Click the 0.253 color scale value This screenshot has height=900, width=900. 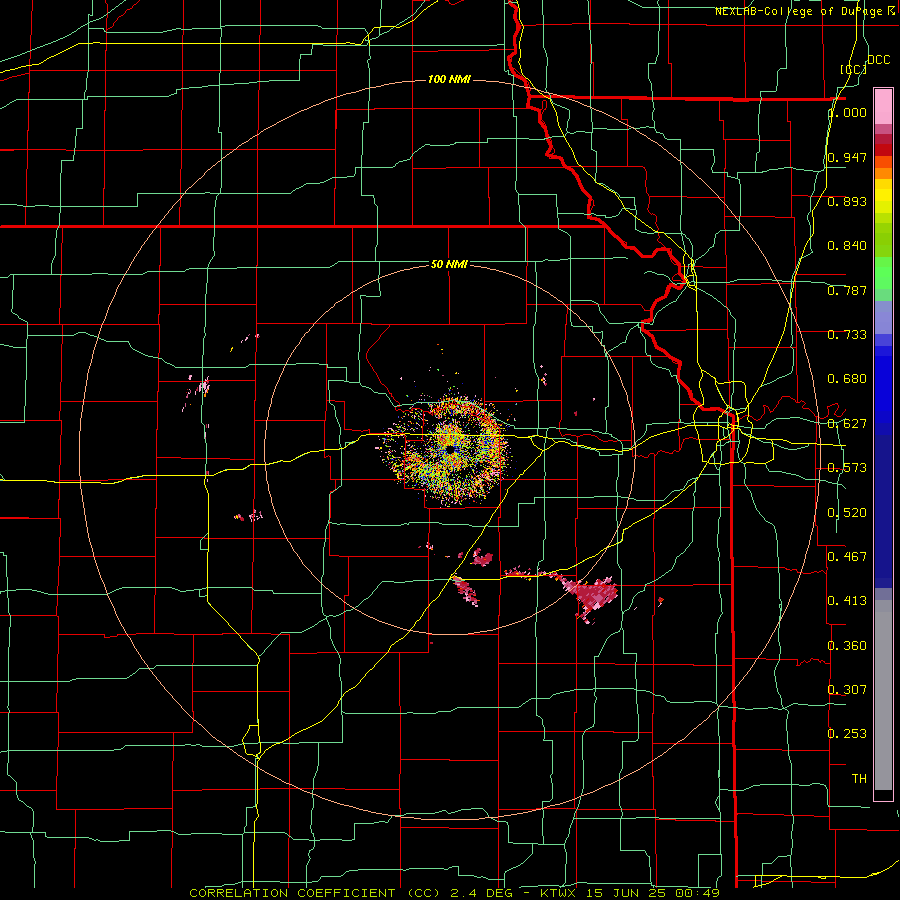click(x=847, y=734)
